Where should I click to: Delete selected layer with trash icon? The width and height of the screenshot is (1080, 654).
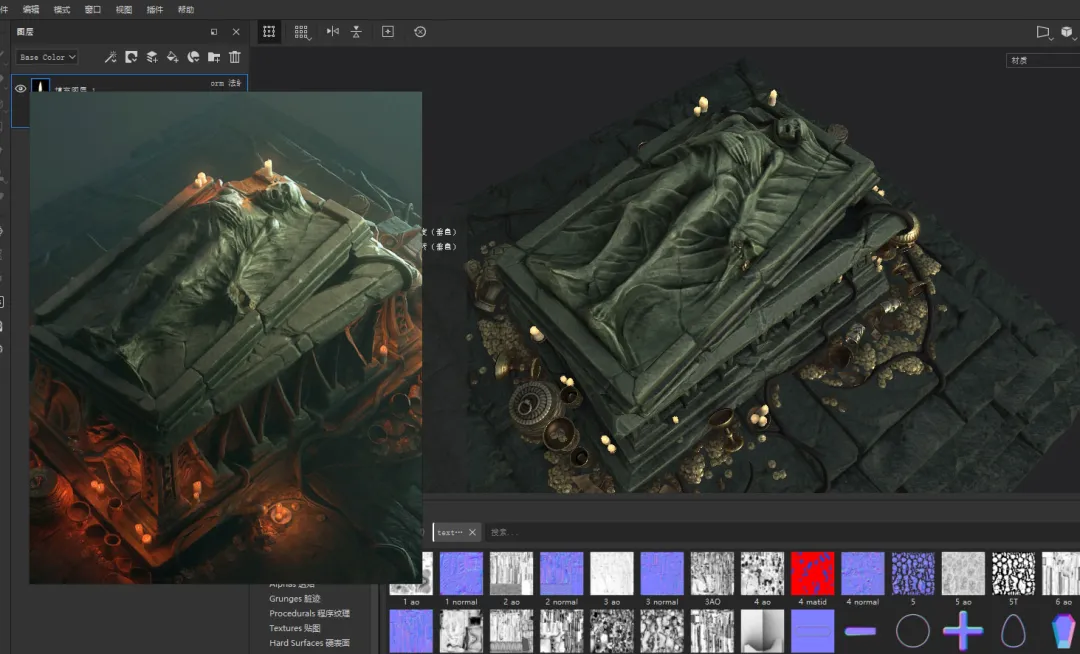click(235, 57)
